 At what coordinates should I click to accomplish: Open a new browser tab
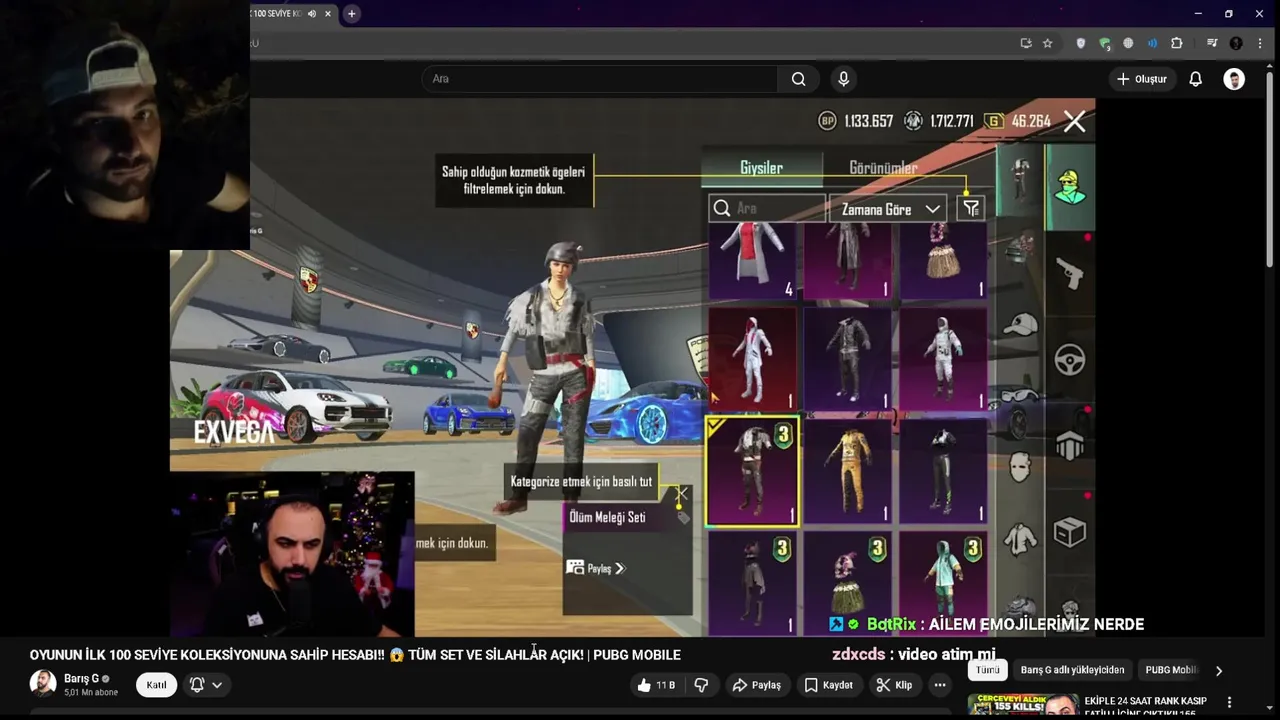(x=351, y=14)
